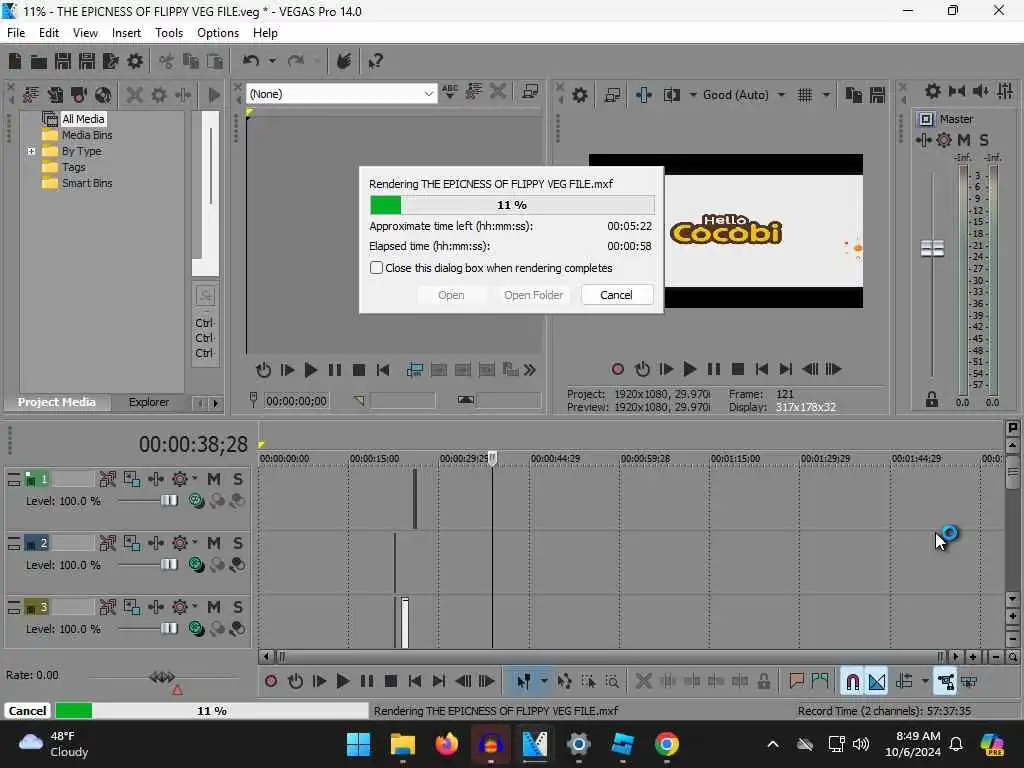Open the edit tool dropdown arrow in timeline toolbar
The image size is (1024, 768).
(544, 681)
